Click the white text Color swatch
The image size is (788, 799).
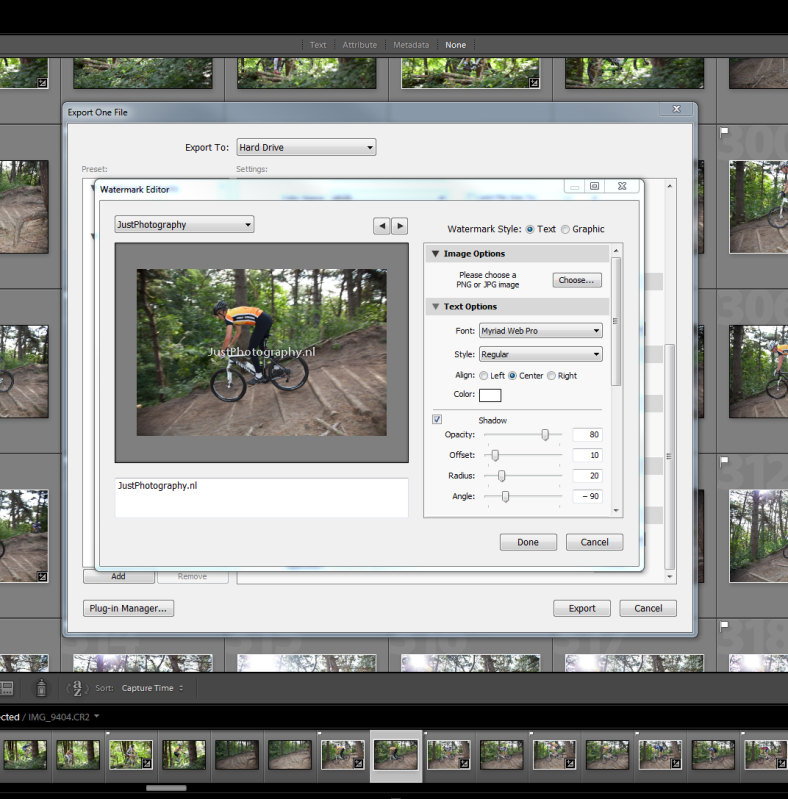490,395
